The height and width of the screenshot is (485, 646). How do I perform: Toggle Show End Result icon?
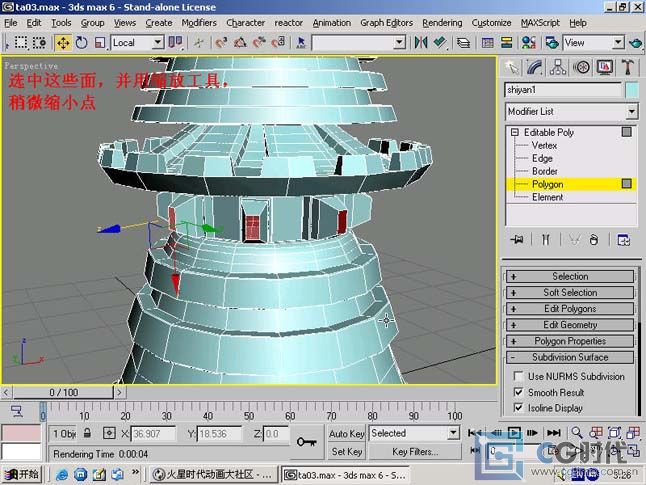(x=545, y=239)
